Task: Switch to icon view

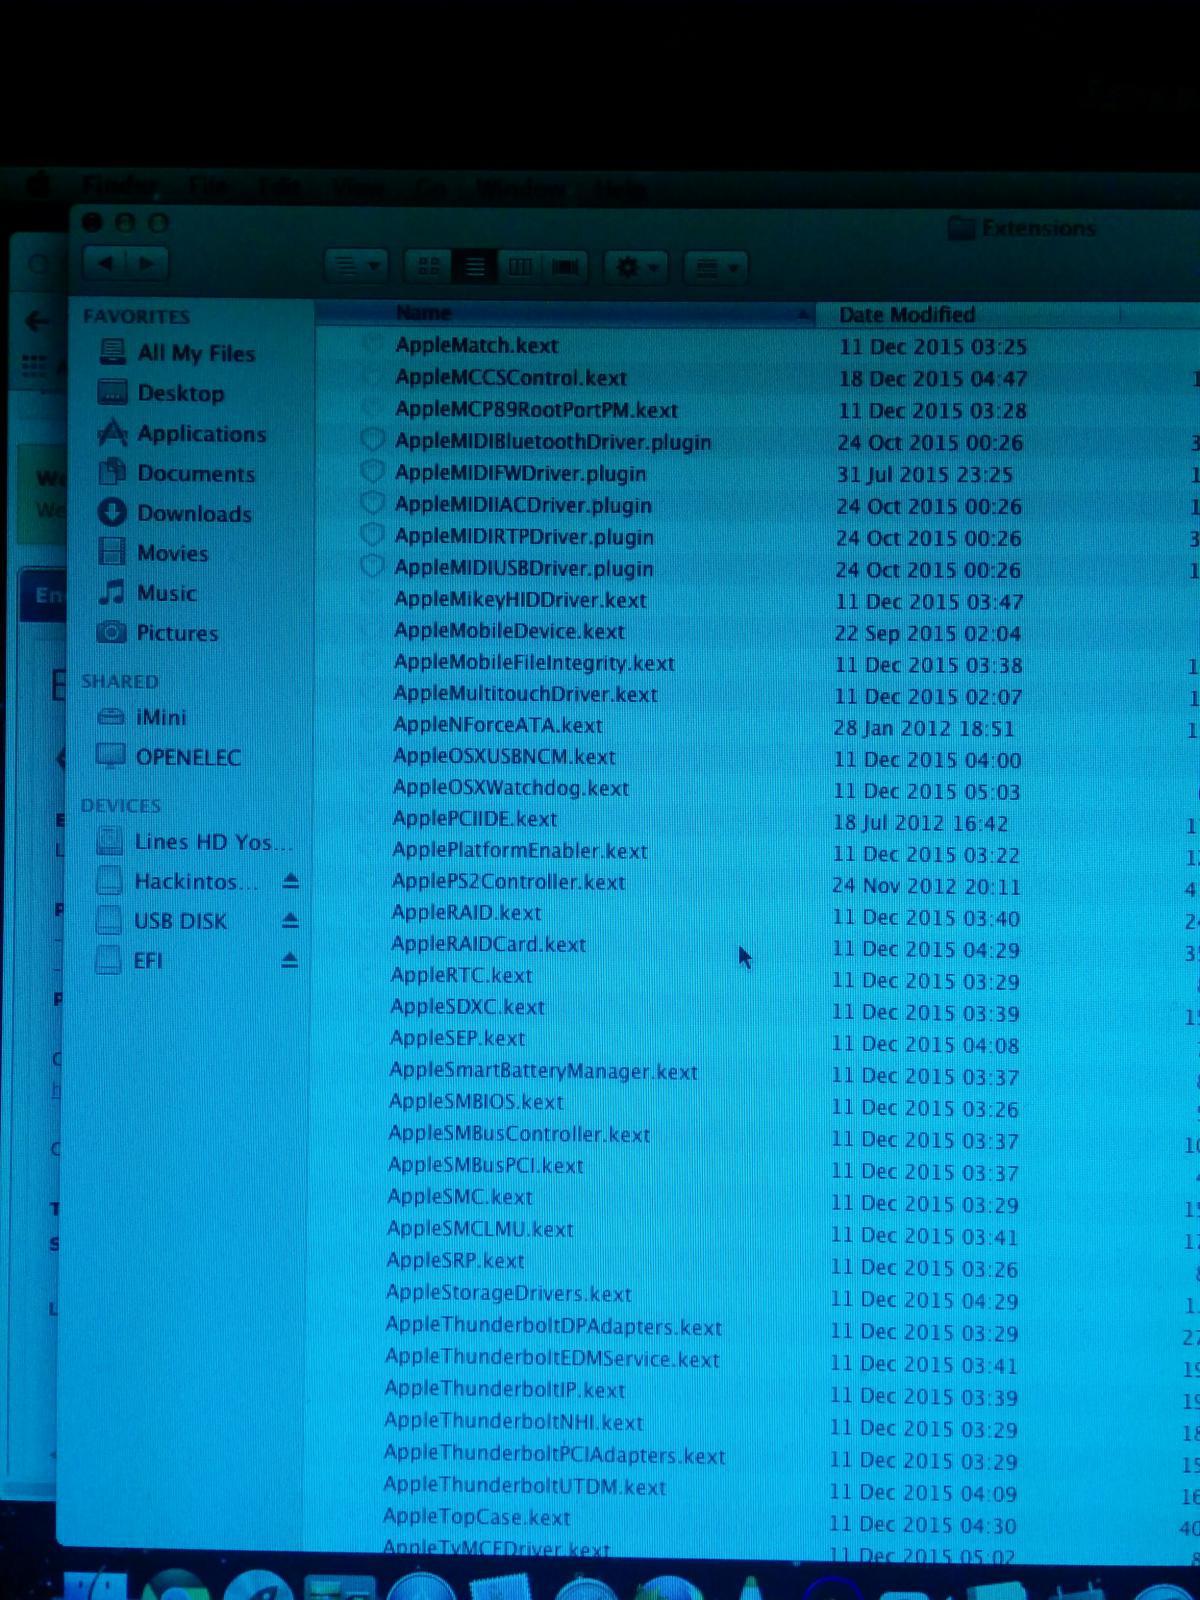Action: click(429, 266)
